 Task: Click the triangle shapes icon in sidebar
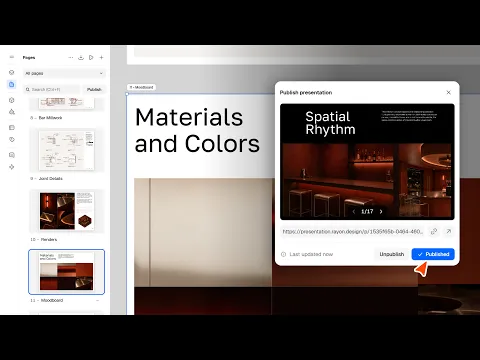click(12, 112)
